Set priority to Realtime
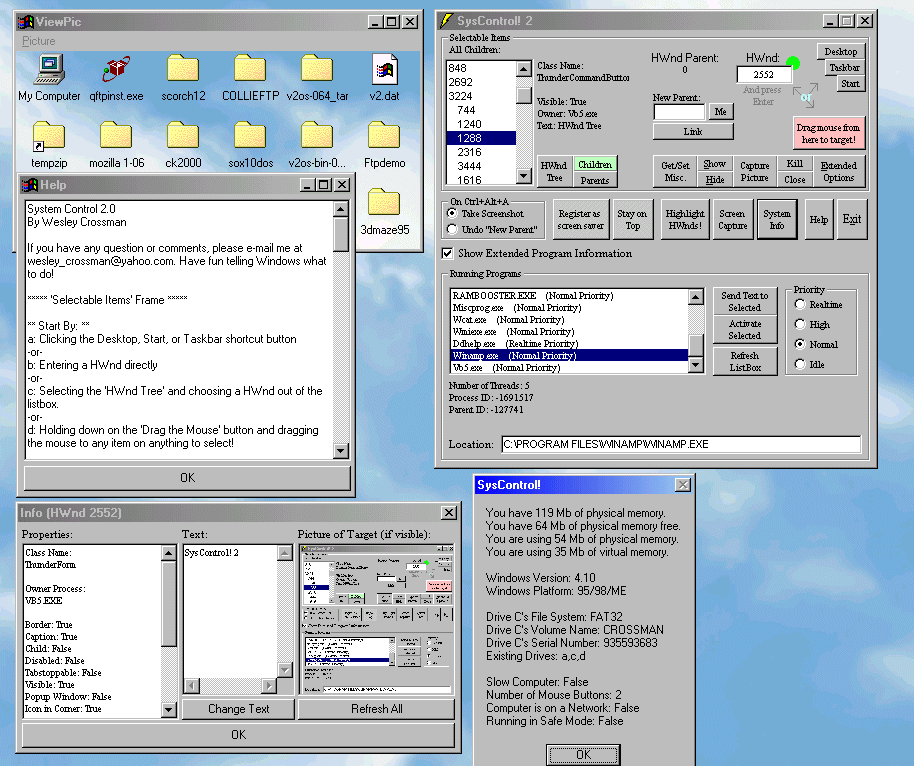 800,305
